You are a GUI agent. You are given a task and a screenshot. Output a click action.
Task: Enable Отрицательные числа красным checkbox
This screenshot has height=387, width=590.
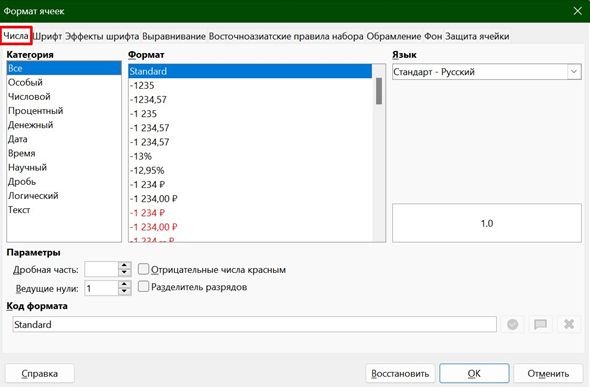click(x=143, y=269)
